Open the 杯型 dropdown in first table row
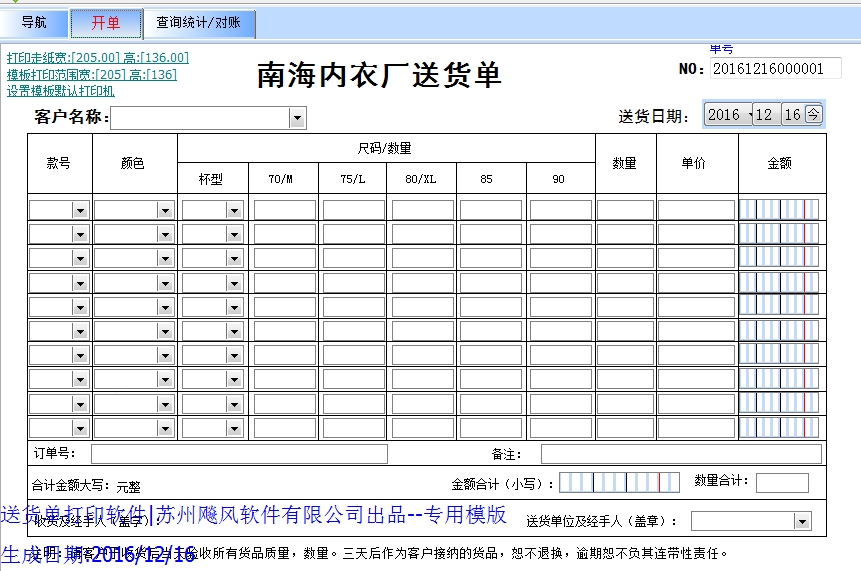The image size is (861, 571). tap(234, 210)
